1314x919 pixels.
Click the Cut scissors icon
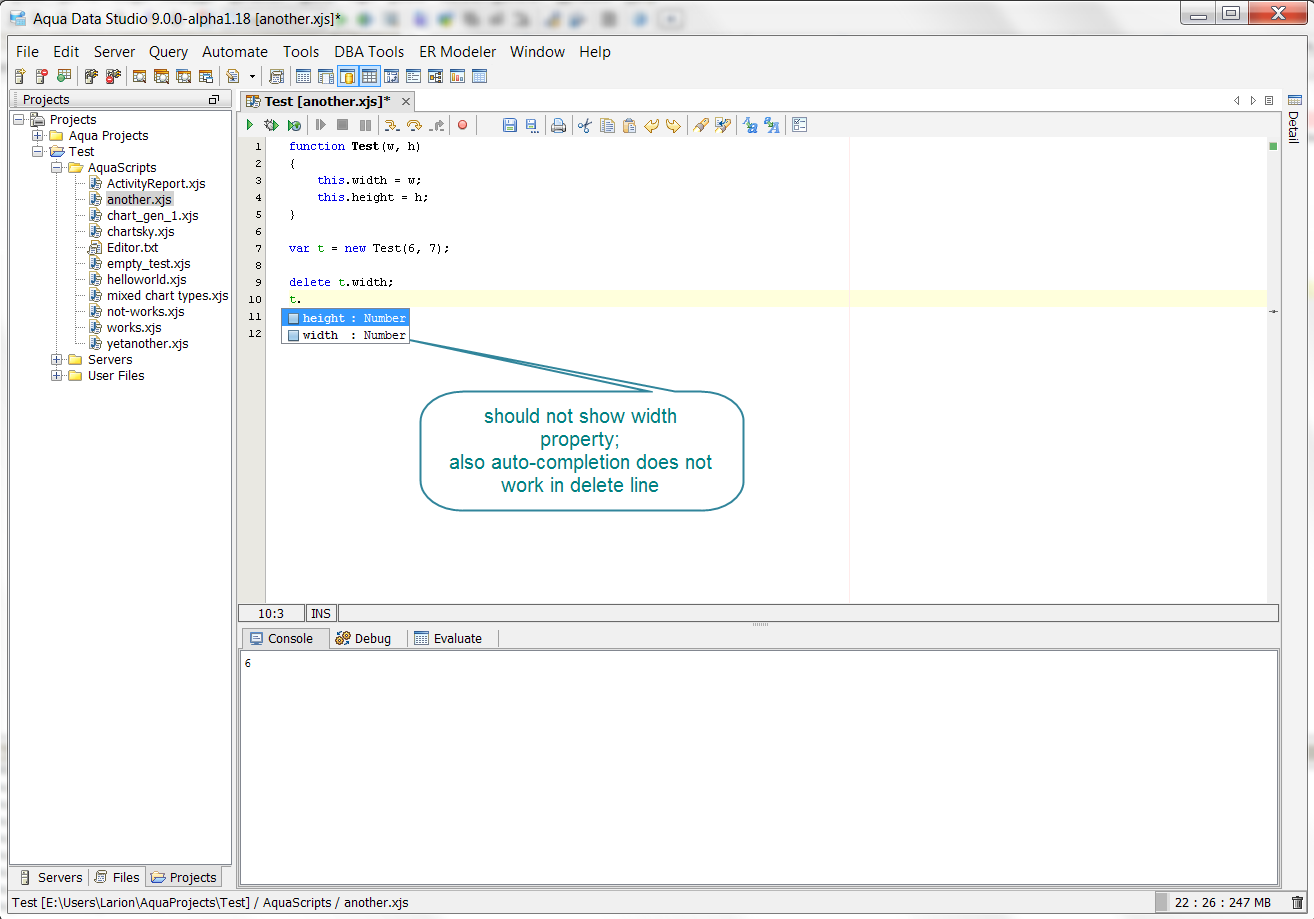point(585,125)
